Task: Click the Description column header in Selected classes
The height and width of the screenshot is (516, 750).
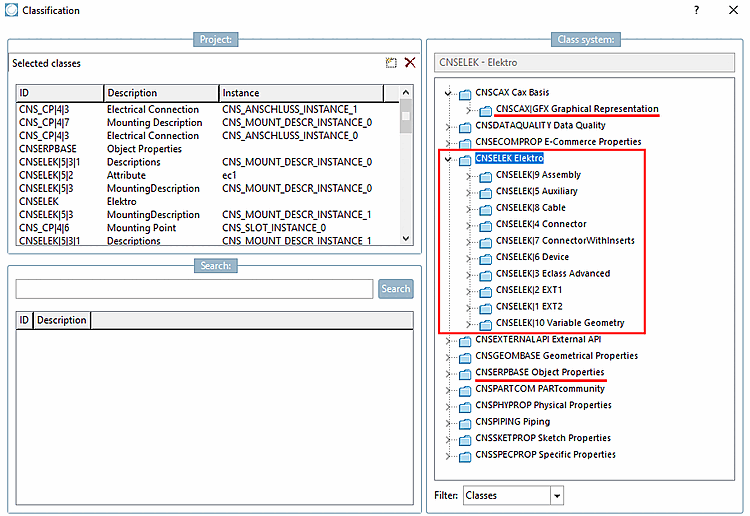Action: tap(161, 93)
